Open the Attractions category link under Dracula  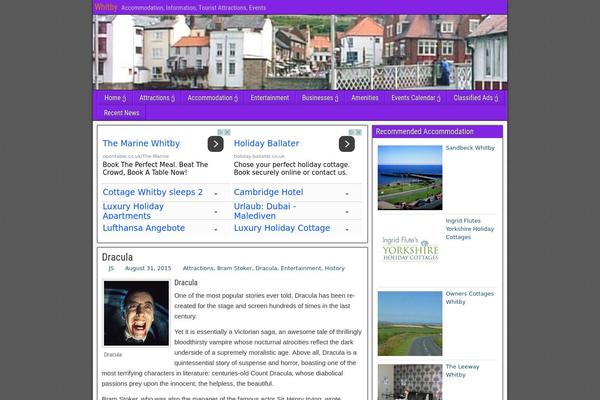(198, 268)
